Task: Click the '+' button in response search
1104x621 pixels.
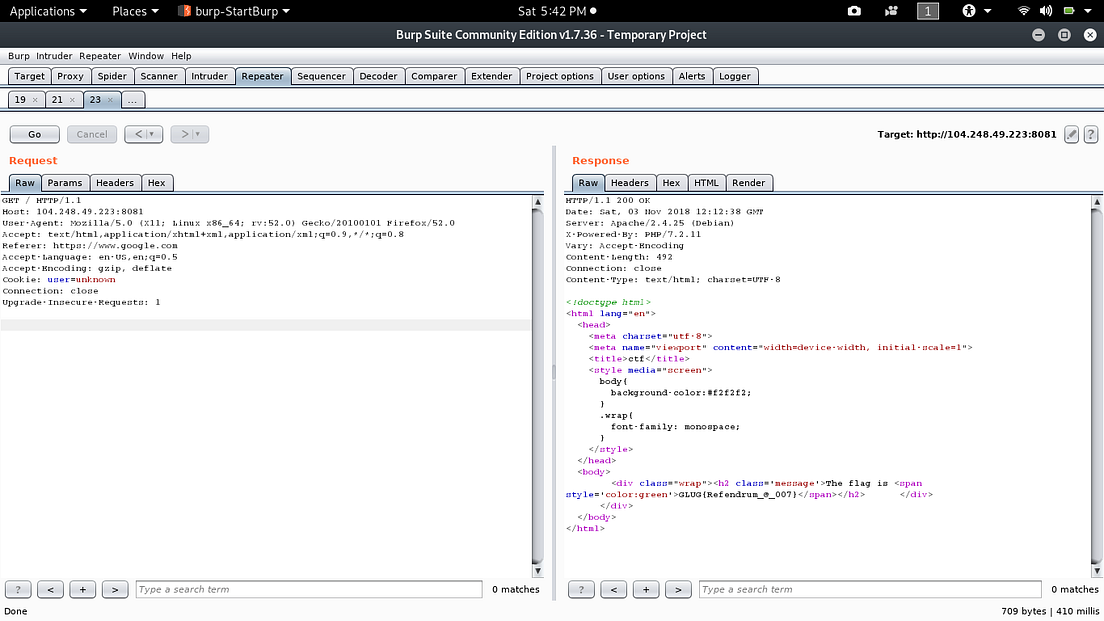Action: (x=645, y=589)
